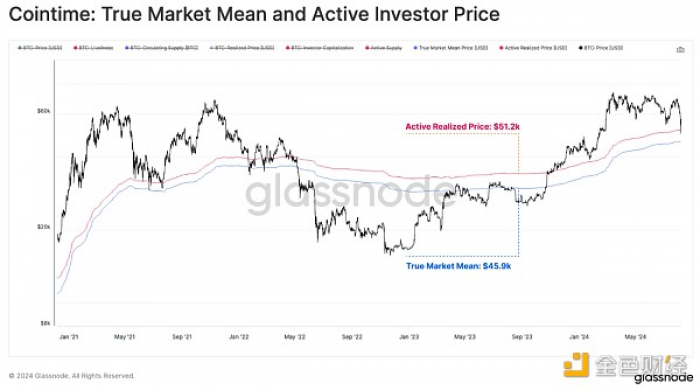The image size is (700, 390).
Task: Click the $60k y-axis label
Action: coord(44,111)
